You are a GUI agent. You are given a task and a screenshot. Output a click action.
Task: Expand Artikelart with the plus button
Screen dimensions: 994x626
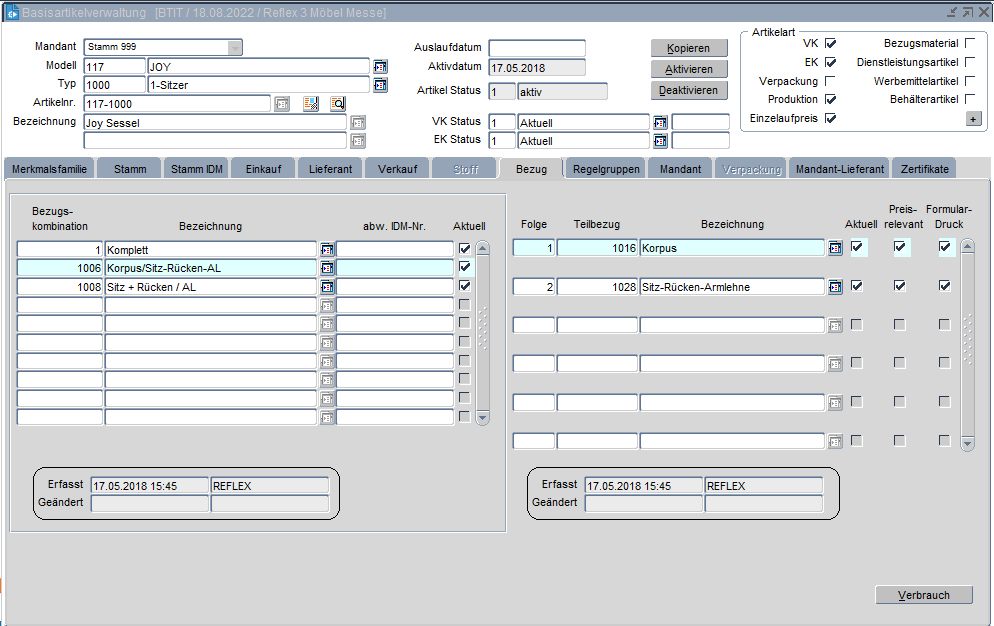pos(973,119)
